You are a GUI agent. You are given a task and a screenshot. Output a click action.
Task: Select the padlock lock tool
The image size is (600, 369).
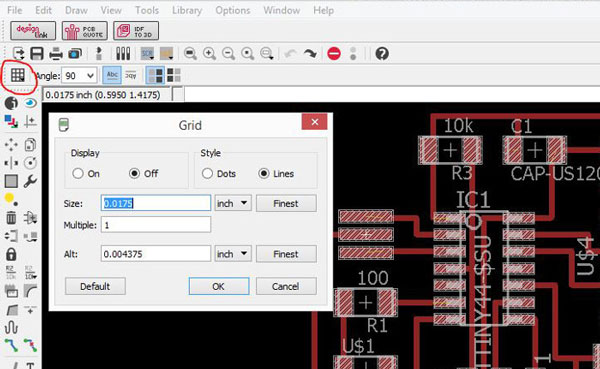pyautogui.click(x=11, y=254)
